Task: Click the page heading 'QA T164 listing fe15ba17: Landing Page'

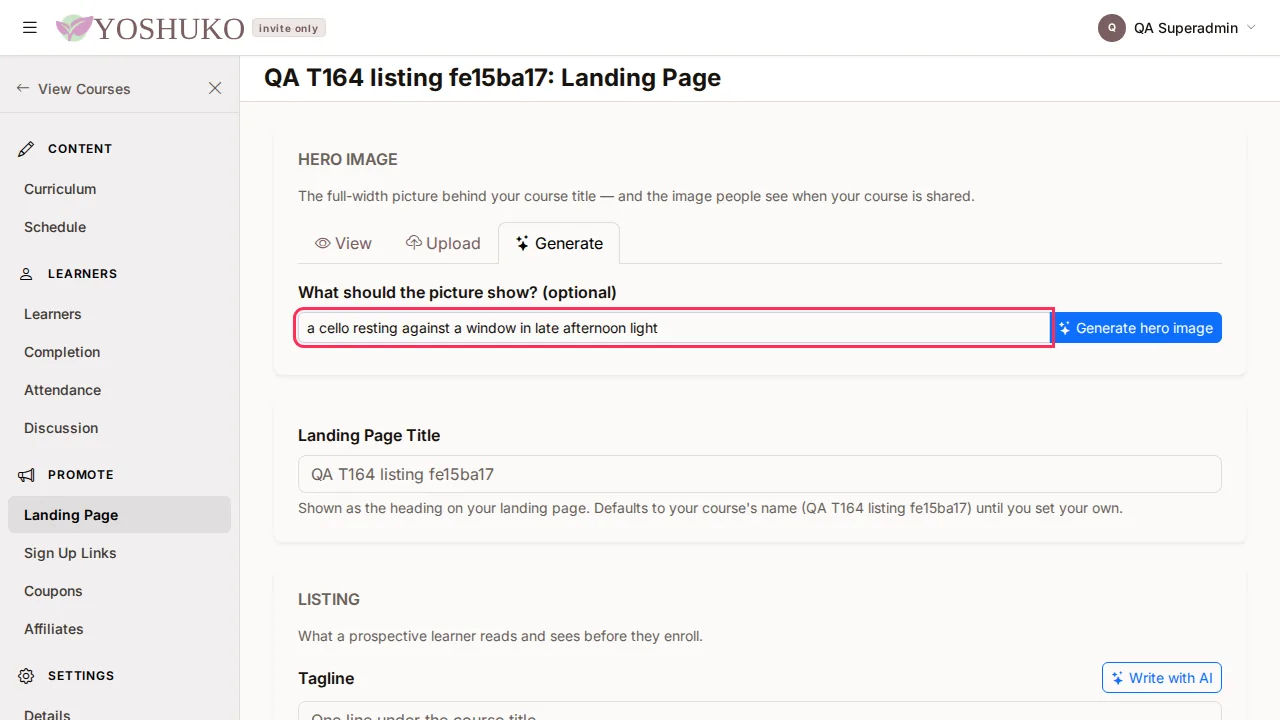Action: pos(492,78)
